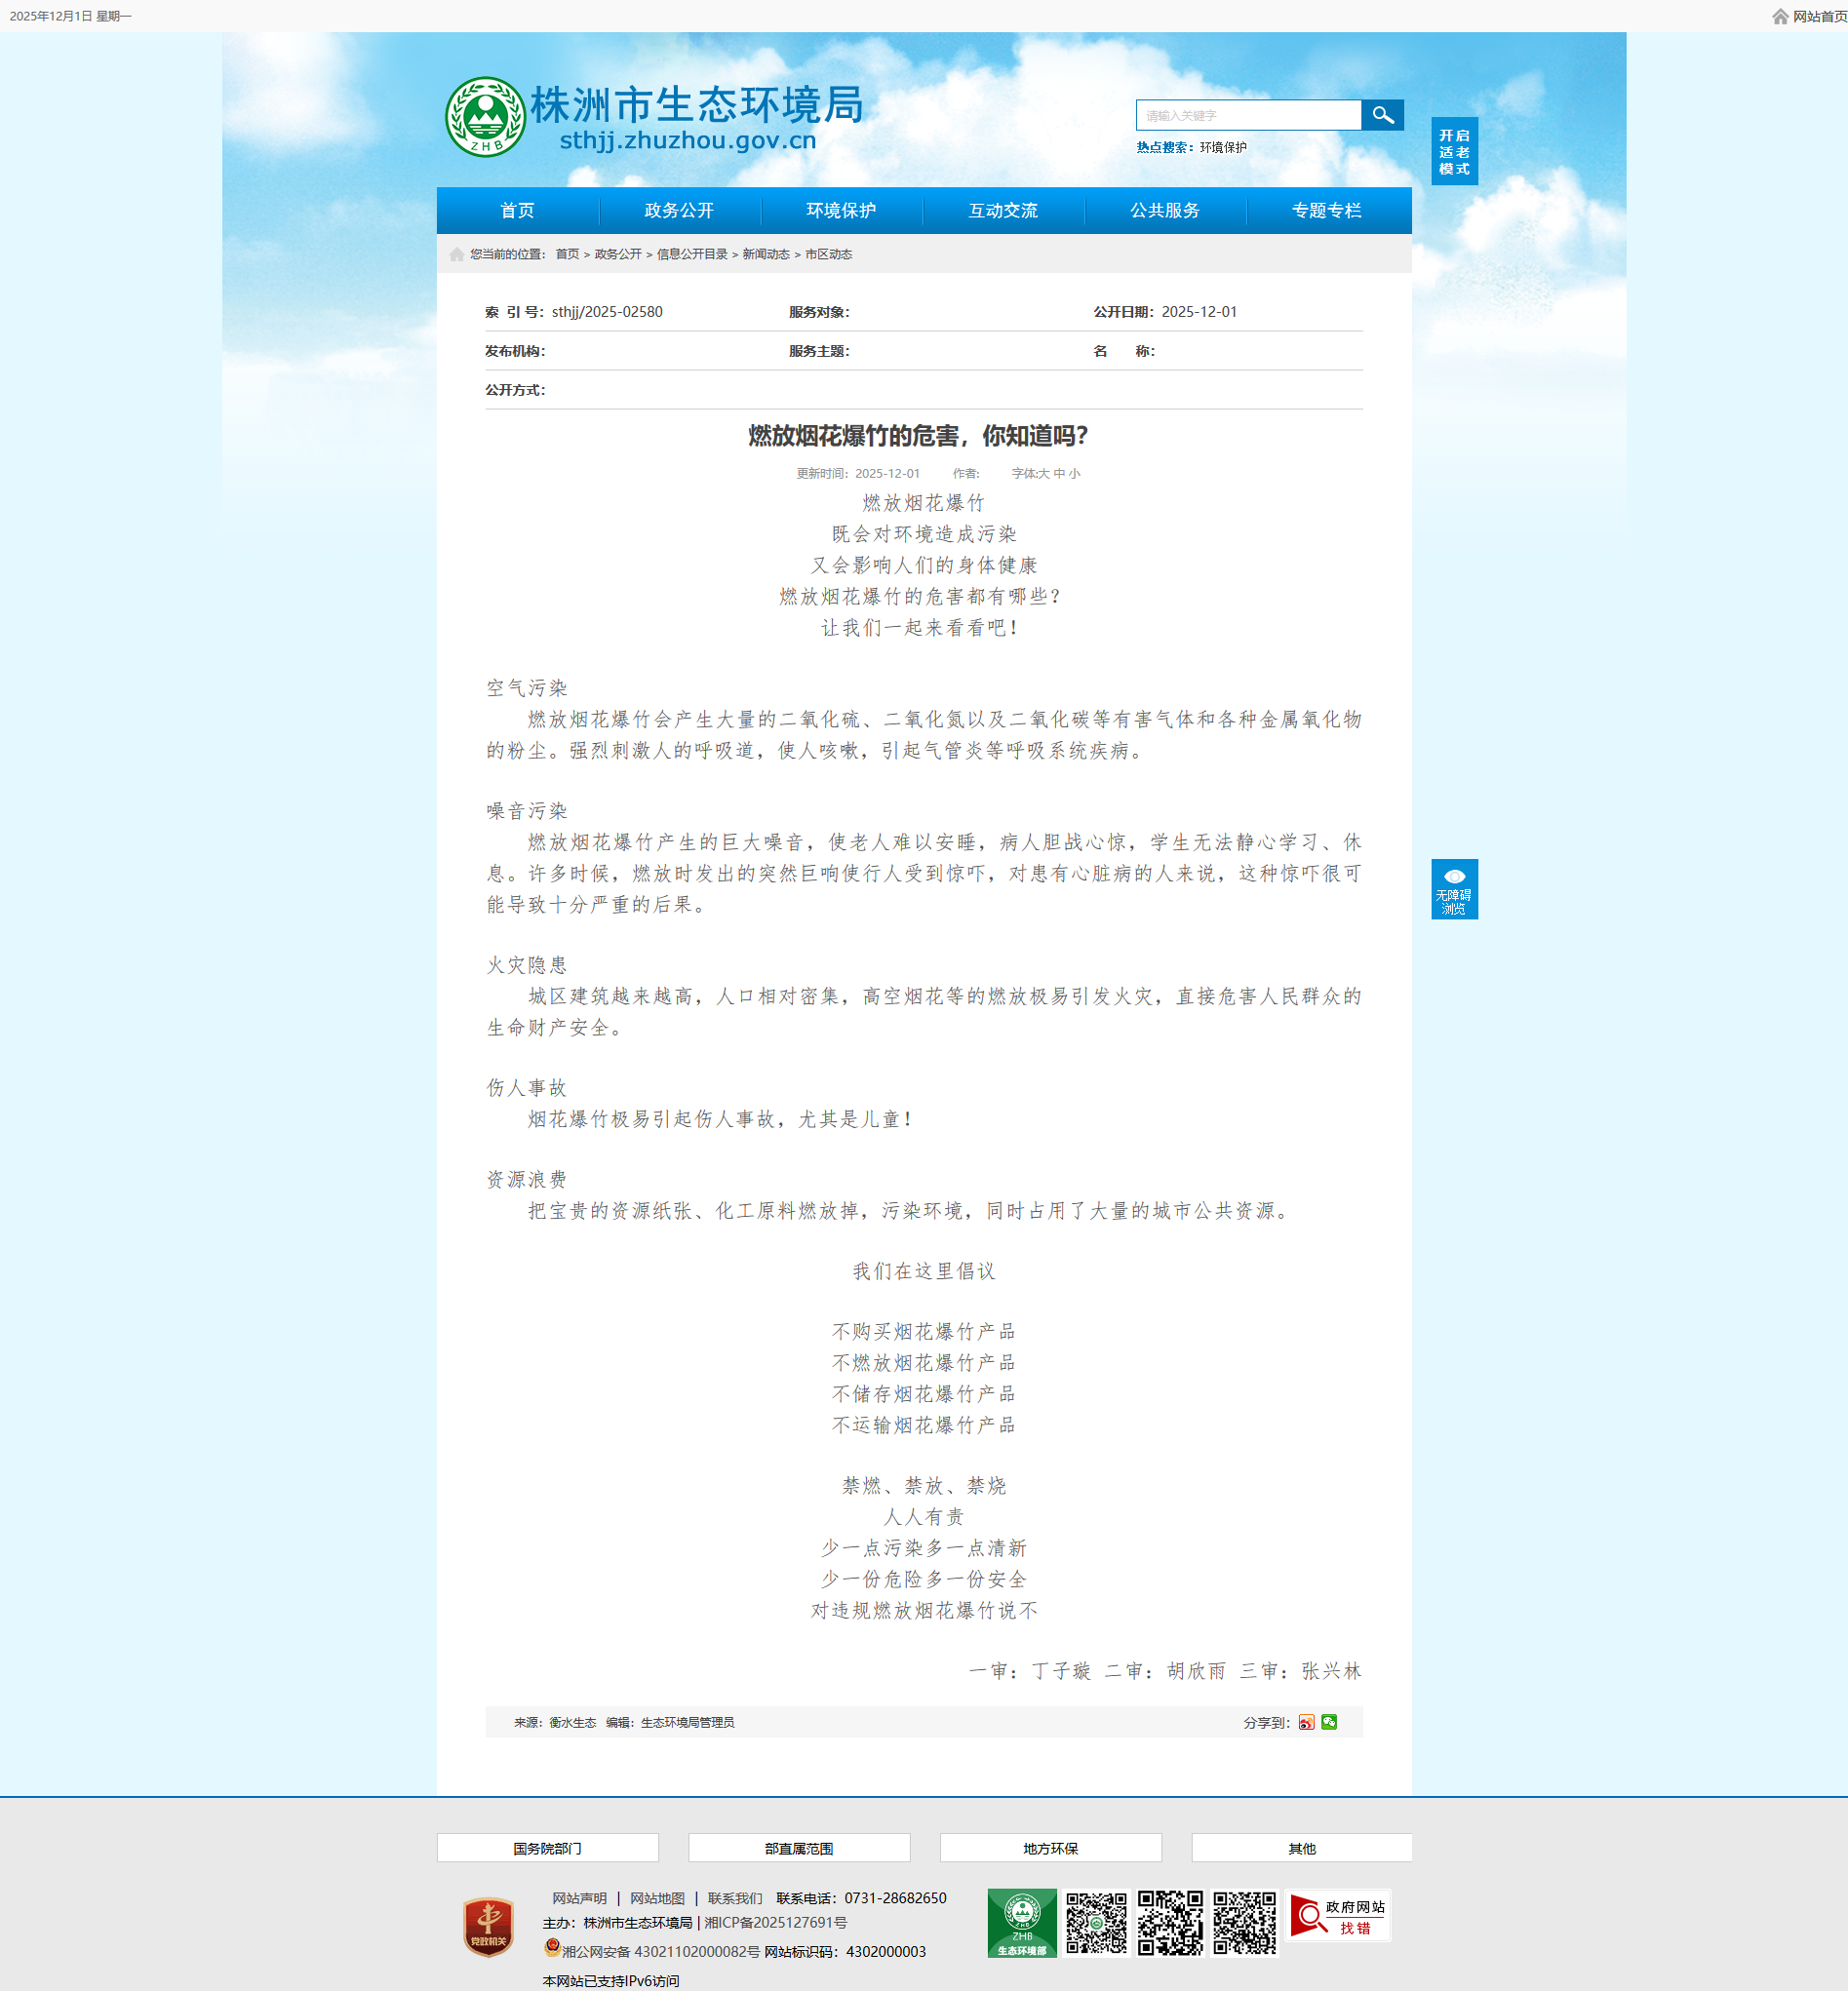The image size is (1848, 1991).
Task: Open the 互动交流 navigation menu
Action: (x=1003, y=211)
